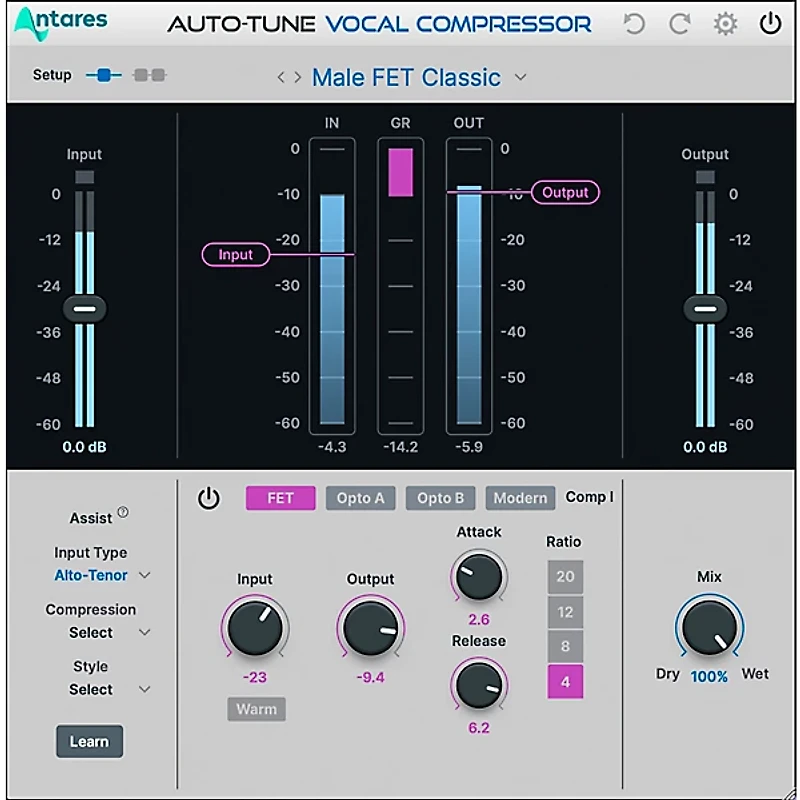The width and height of the screenshot is (800, 800).
Task: Switch to Opto B compressor mode
Action: [440, 498]
